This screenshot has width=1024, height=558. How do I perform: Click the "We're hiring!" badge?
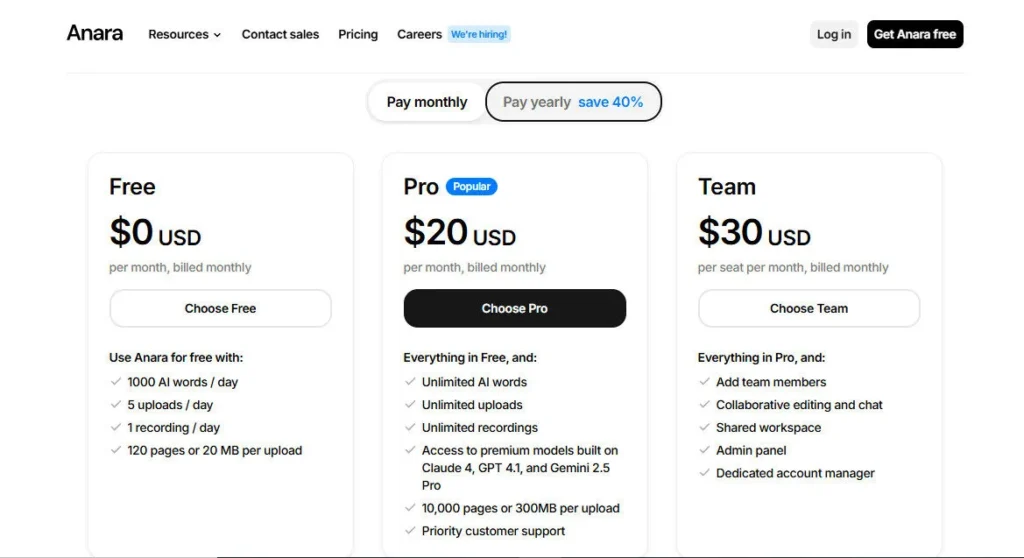pos(479,34)
